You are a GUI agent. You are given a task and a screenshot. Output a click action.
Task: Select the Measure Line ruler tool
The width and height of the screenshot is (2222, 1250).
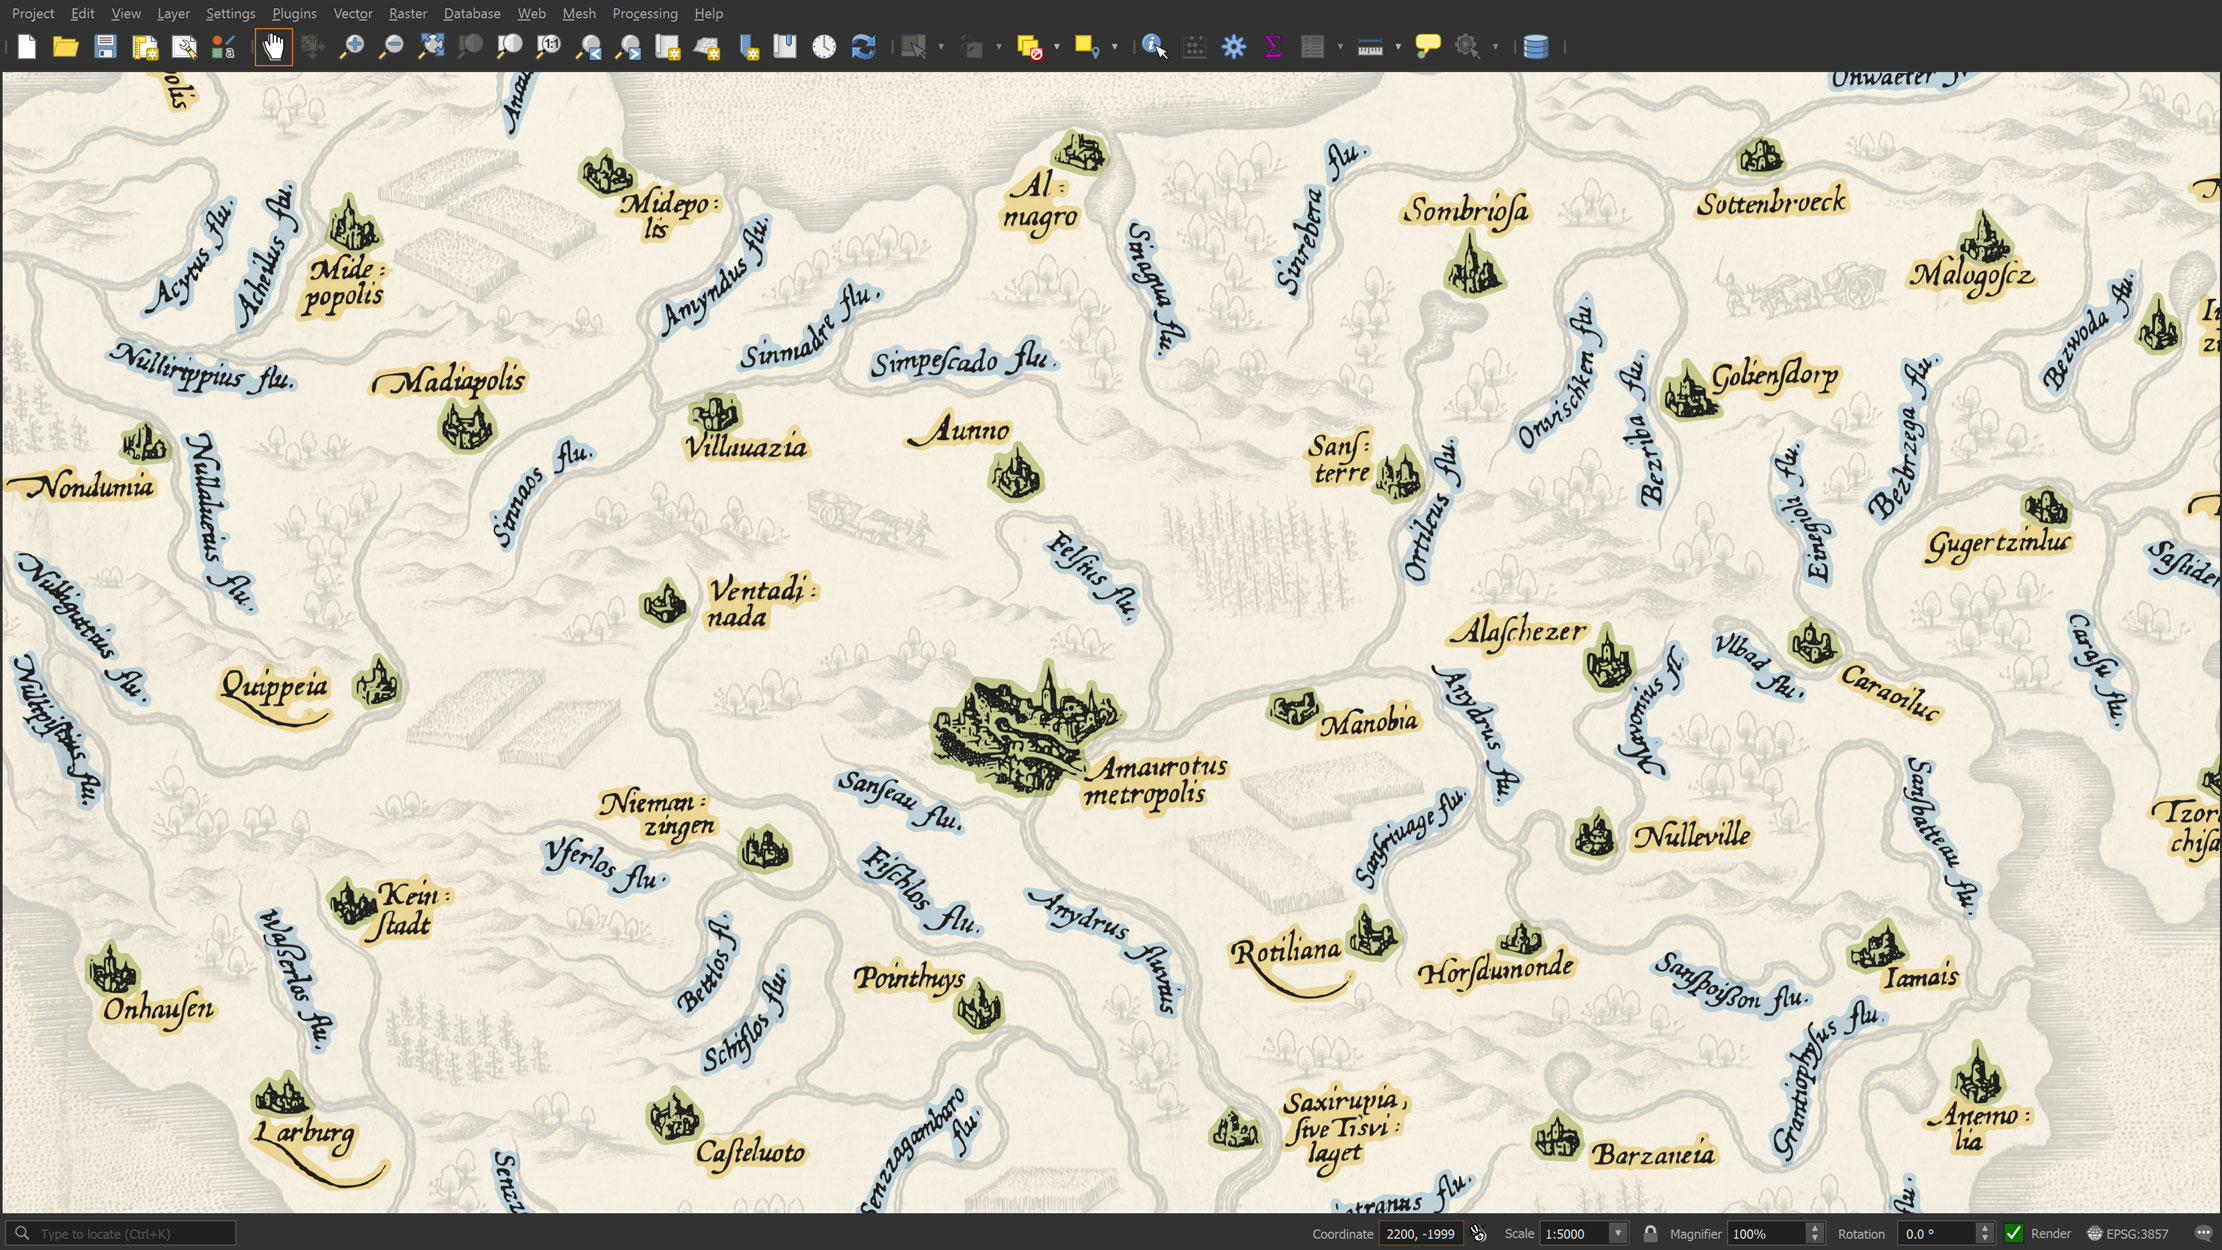tap(1370, 47)
